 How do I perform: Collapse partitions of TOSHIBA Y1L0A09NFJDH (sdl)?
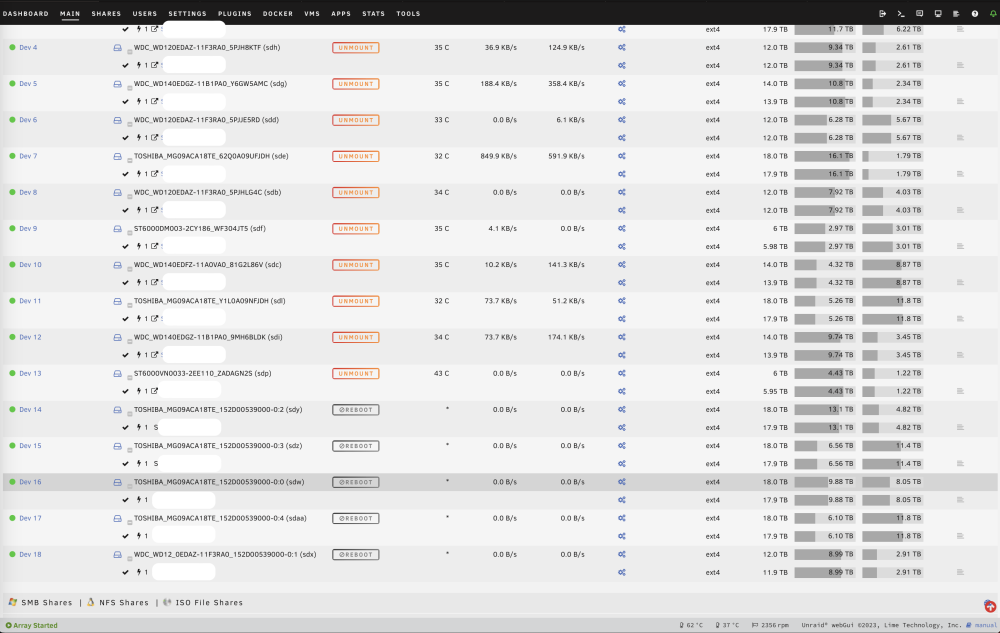point(129,305)
